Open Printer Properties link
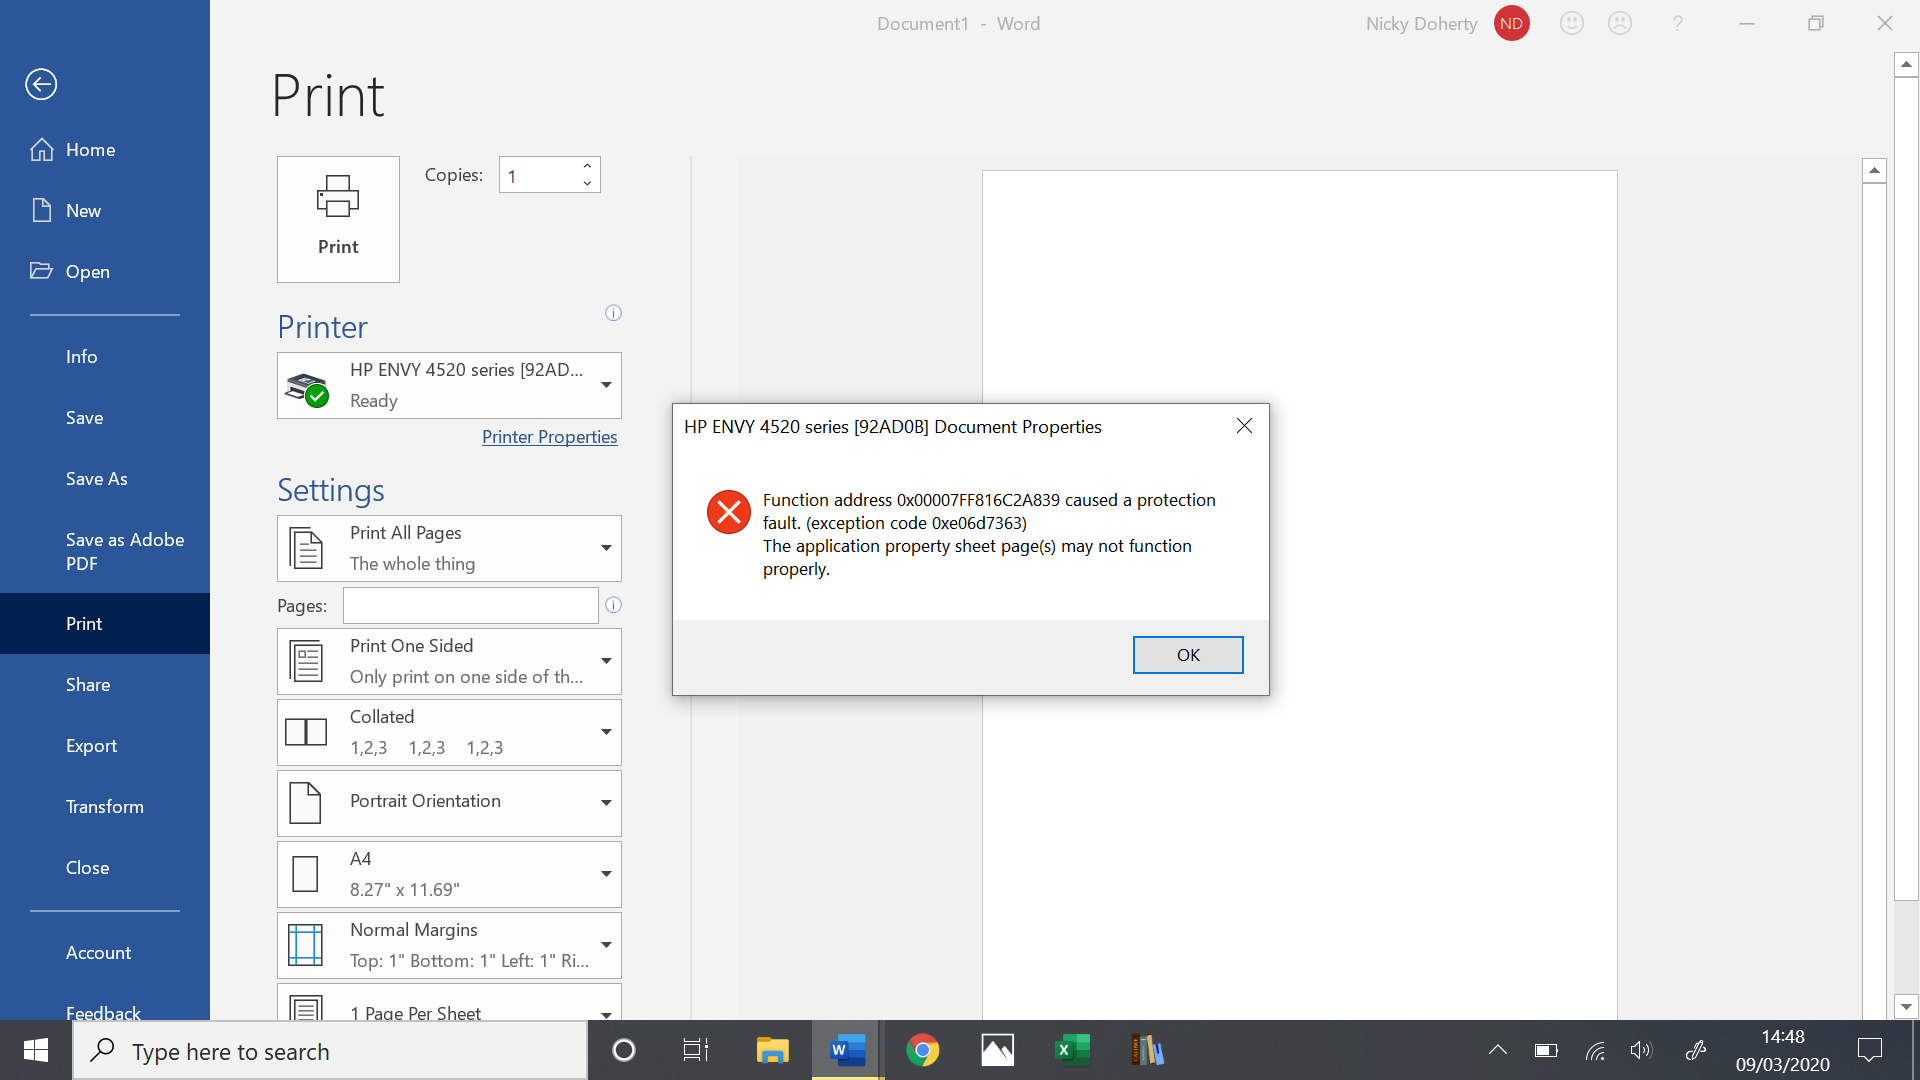The image size is (1920, 1080). click(x=549, y=437)
